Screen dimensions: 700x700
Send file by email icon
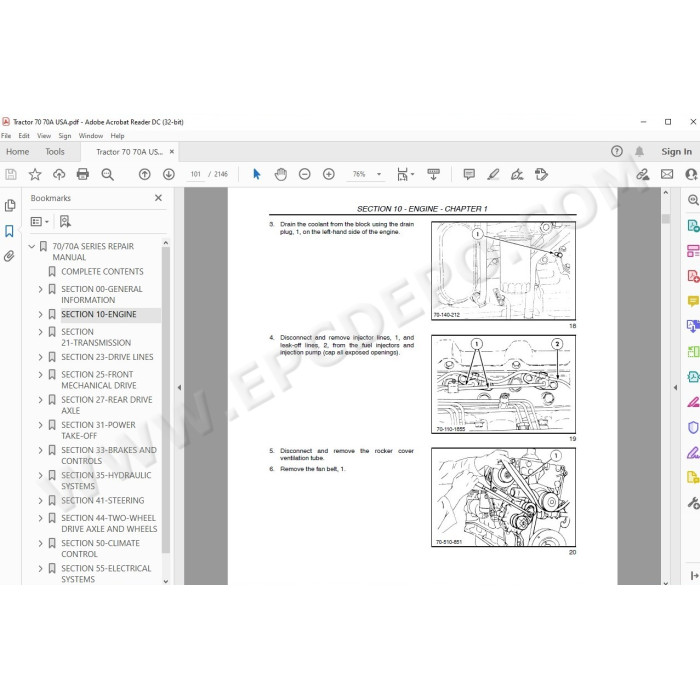pyautogui.click(x=667, y=174)
